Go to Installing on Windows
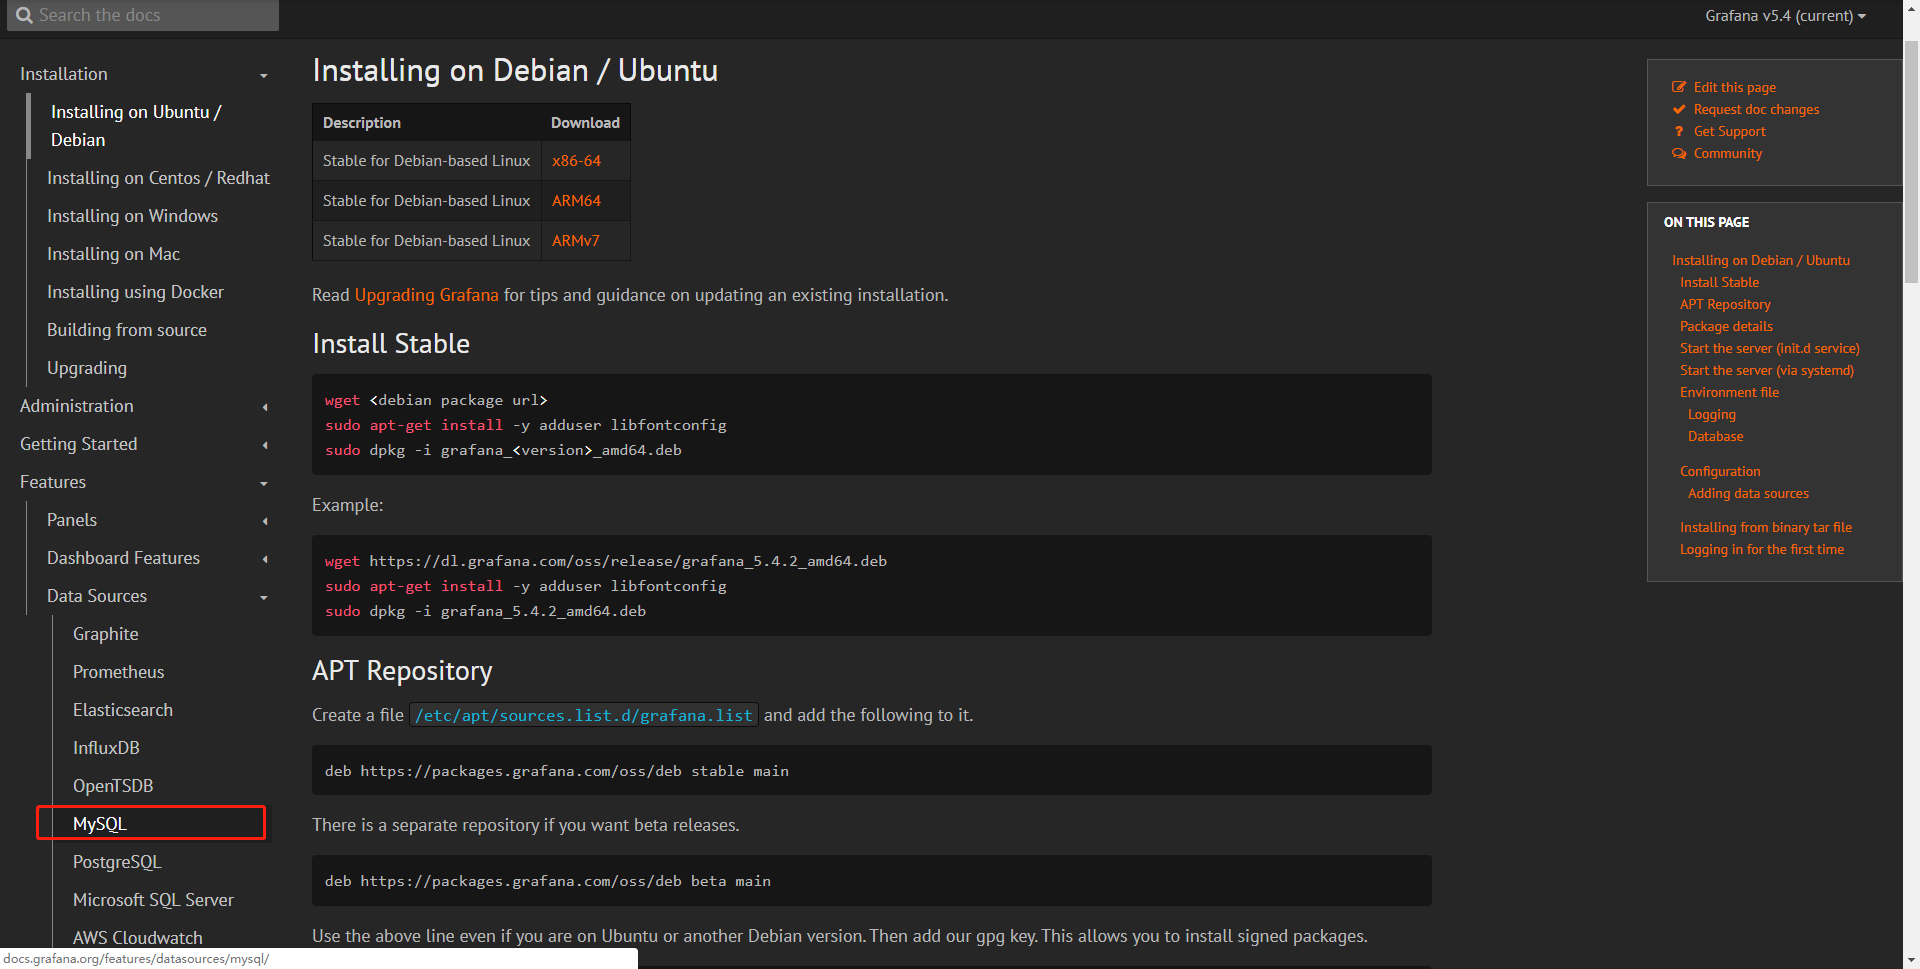 (x=132, y=216)
